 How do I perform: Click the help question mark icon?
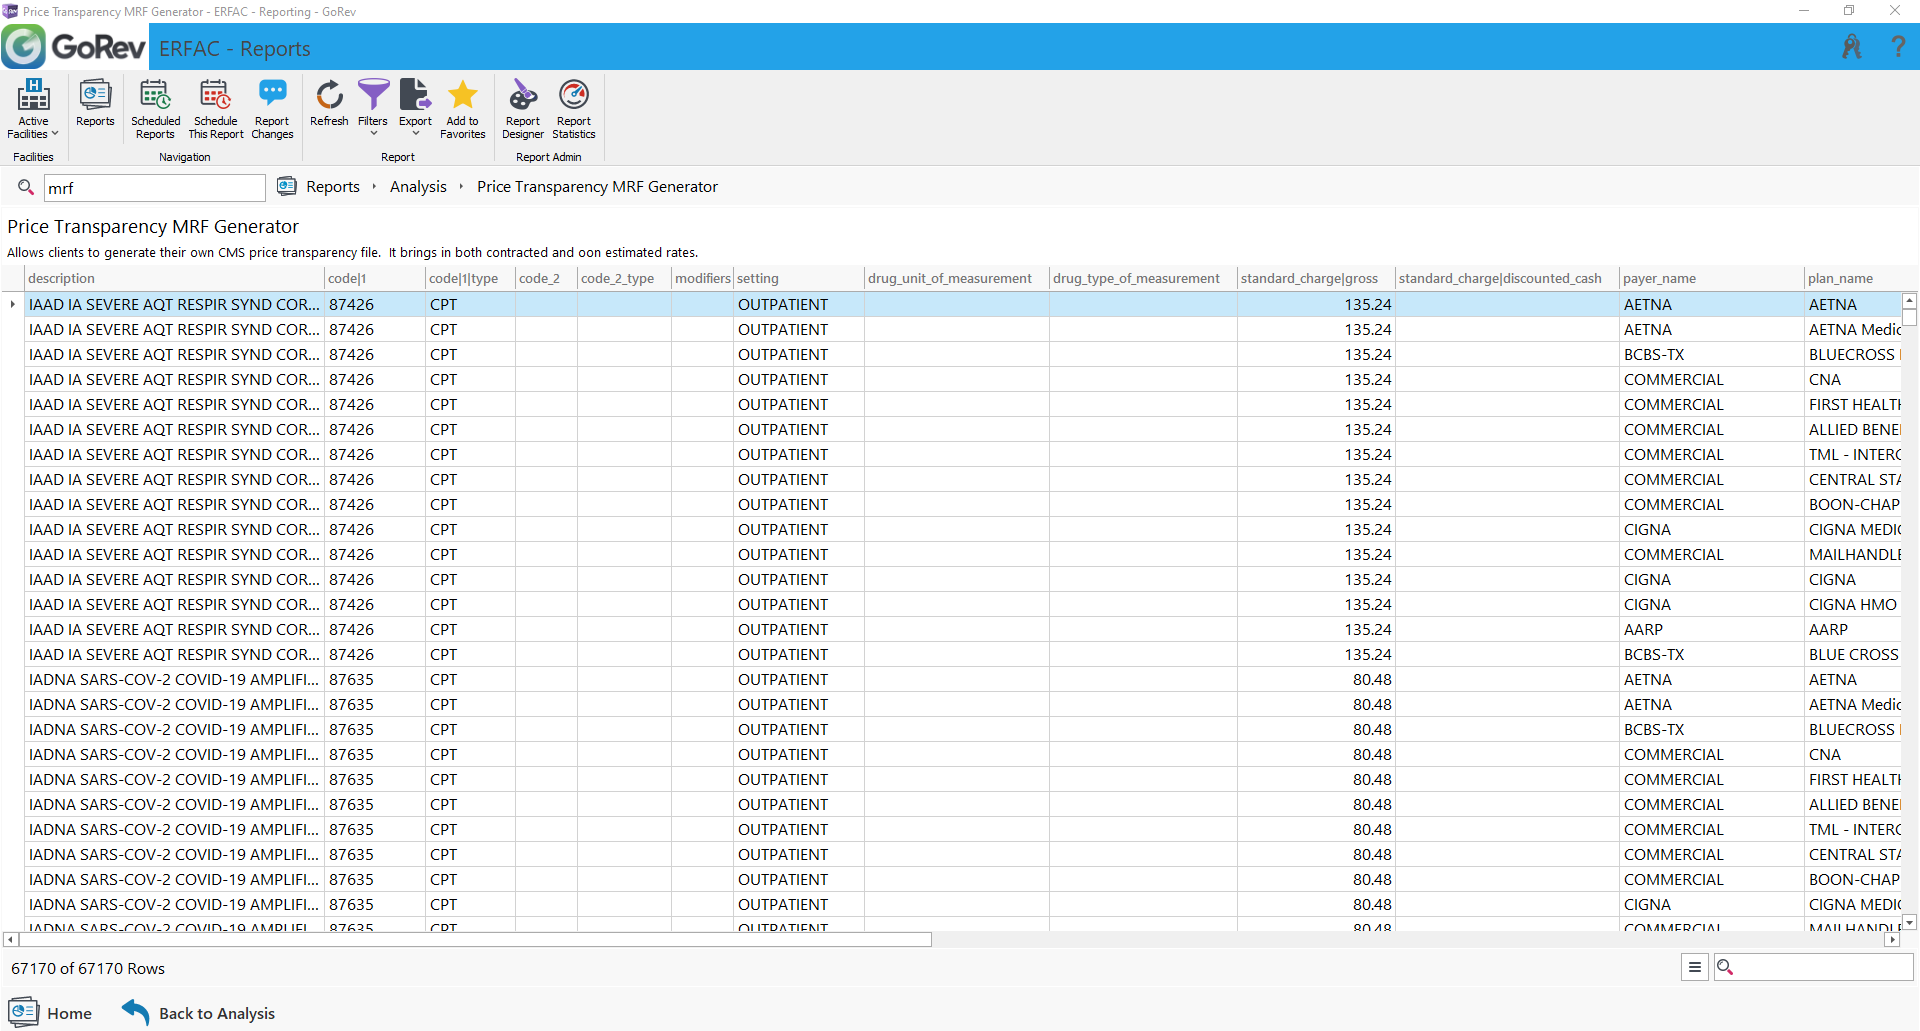1898,46
